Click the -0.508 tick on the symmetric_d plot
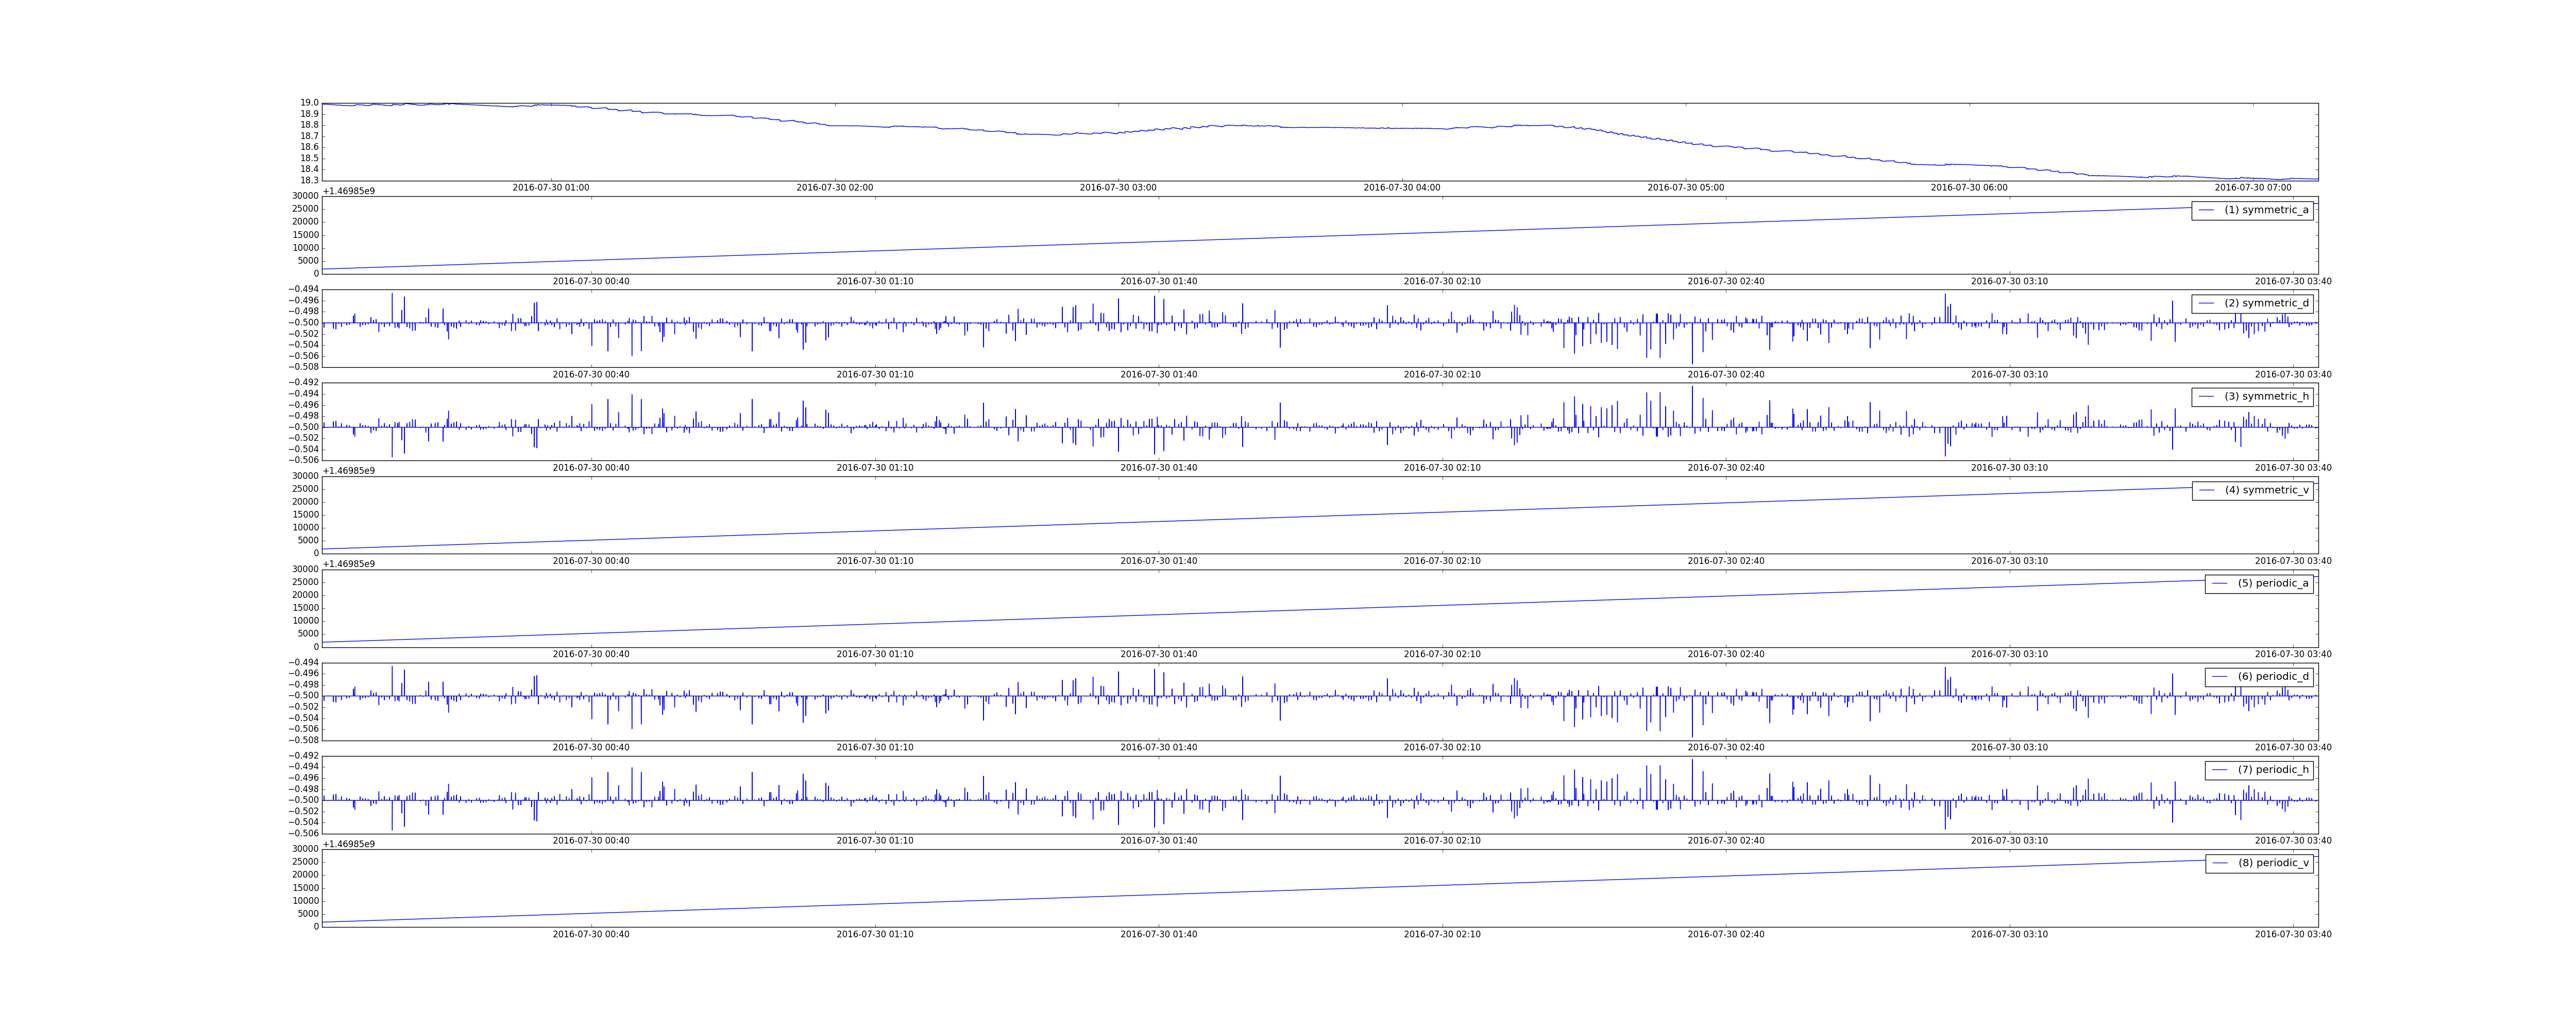The width and height of the screenshot is (2576, 1030). (304, 367)
